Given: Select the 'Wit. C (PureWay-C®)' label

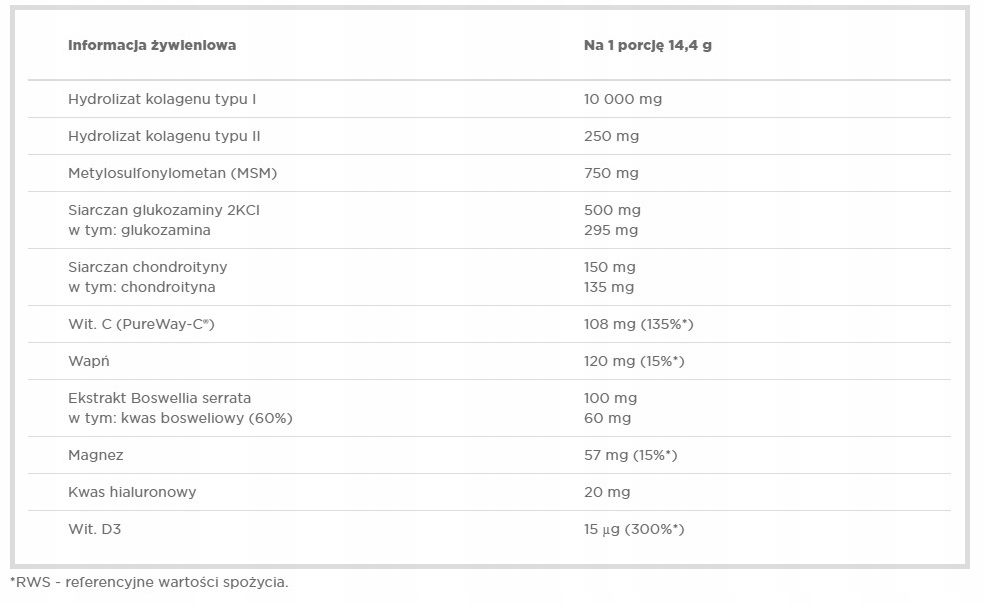Looking at the screenshot, I should [x=142, y=324].
